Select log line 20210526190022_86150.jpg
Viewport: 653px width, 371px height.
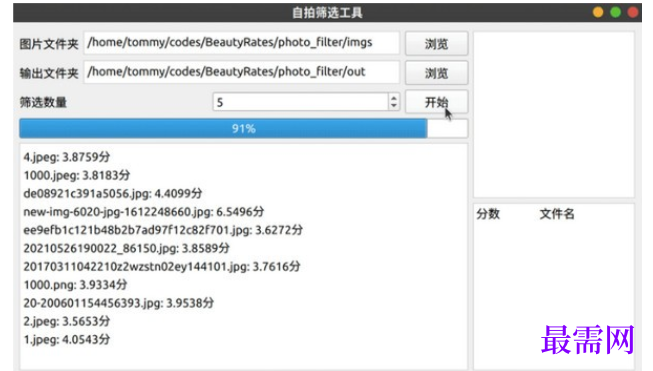tap(127, 249)
